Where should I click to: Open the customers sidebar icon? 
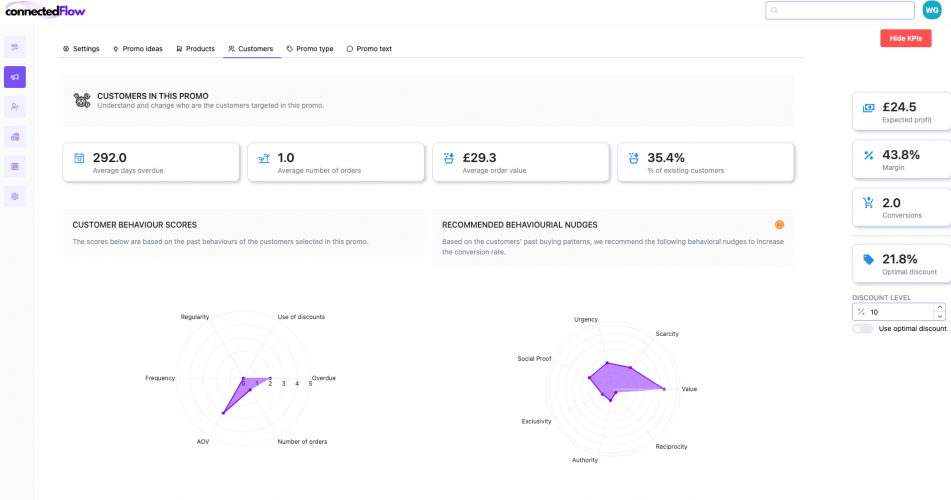point(15,107)
